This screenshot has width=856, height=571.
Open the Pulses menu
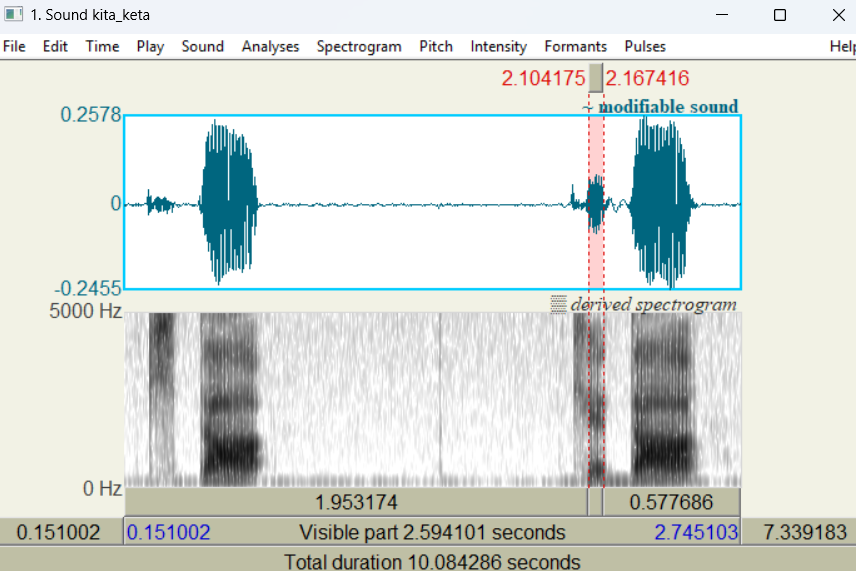coord(645,46)
